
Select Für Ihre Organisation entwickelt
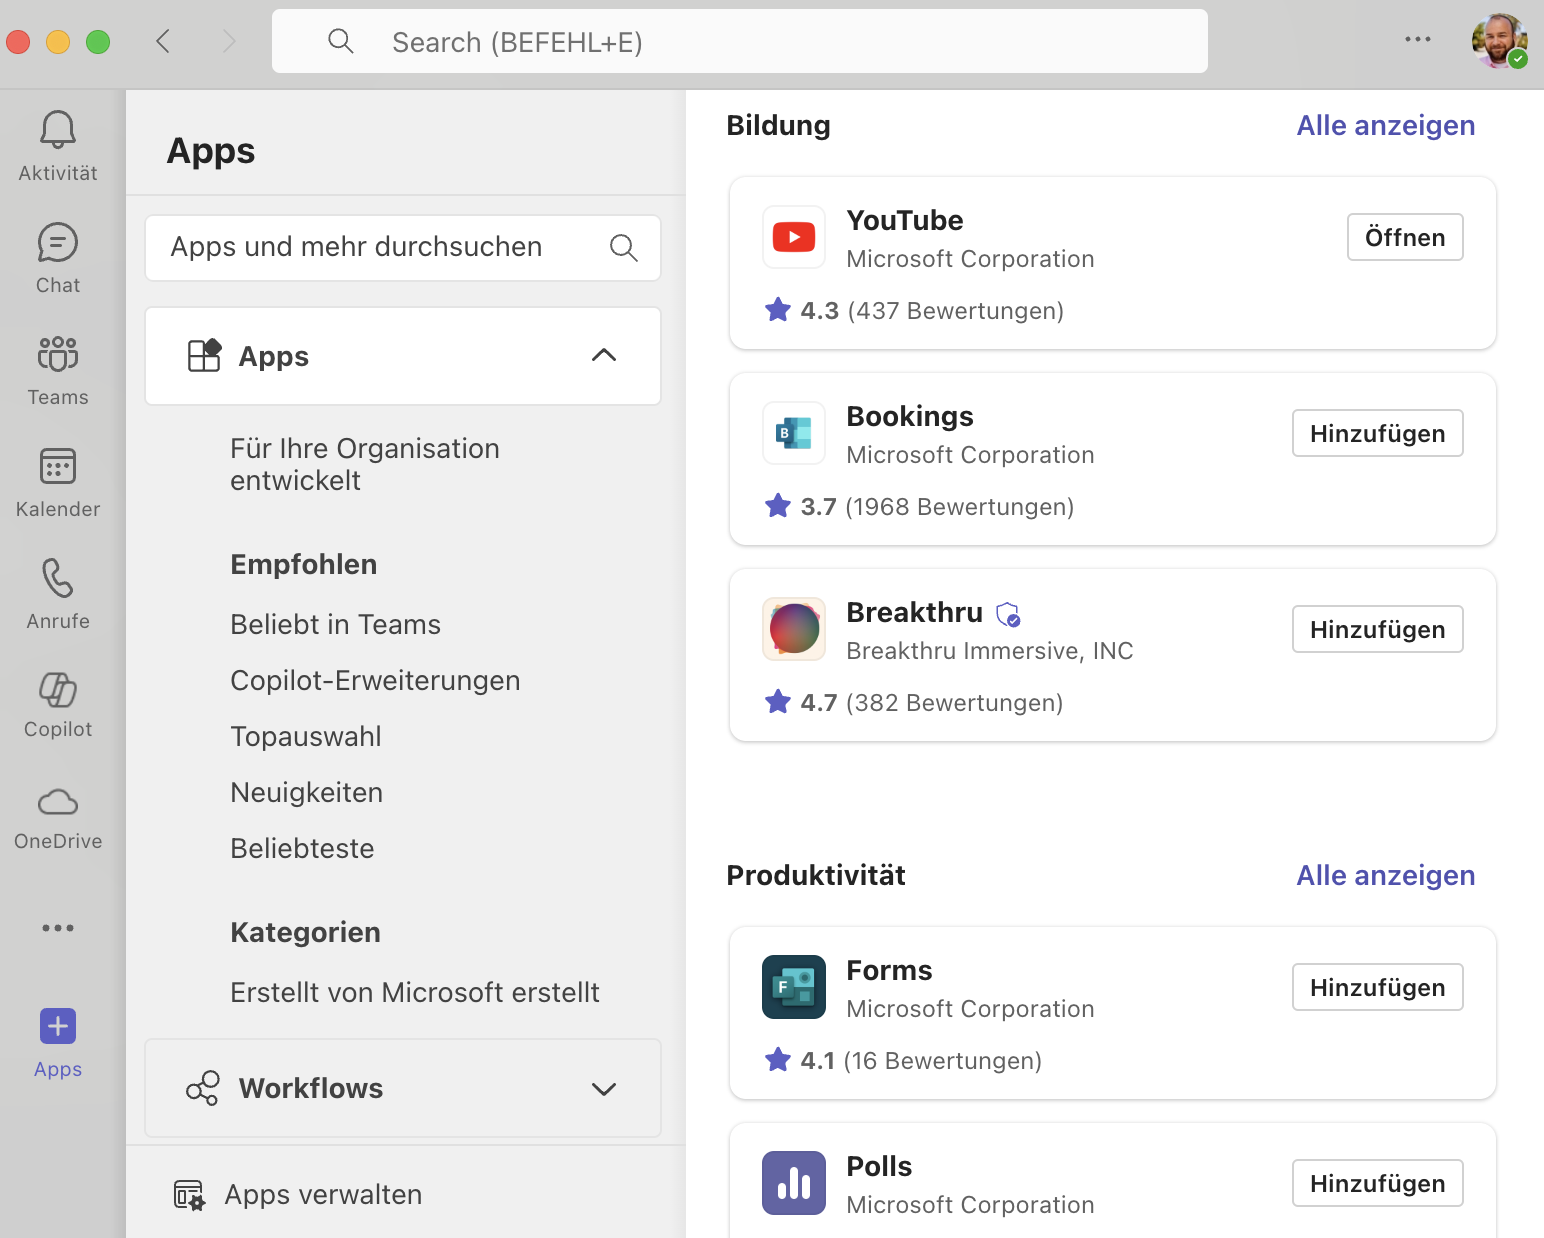365,464
